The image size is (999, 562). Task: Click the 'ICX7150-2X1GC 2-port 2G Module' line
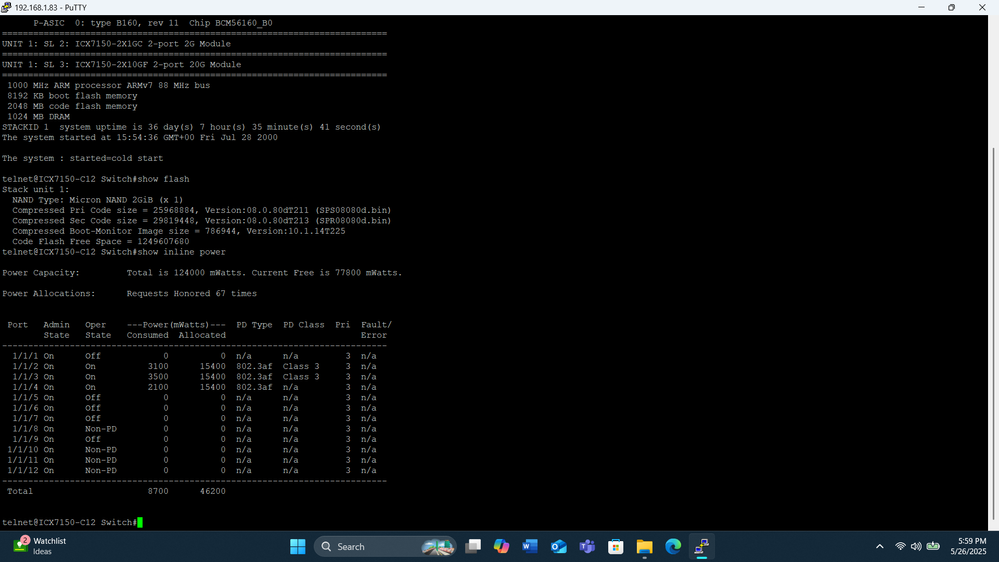[117, 44]
